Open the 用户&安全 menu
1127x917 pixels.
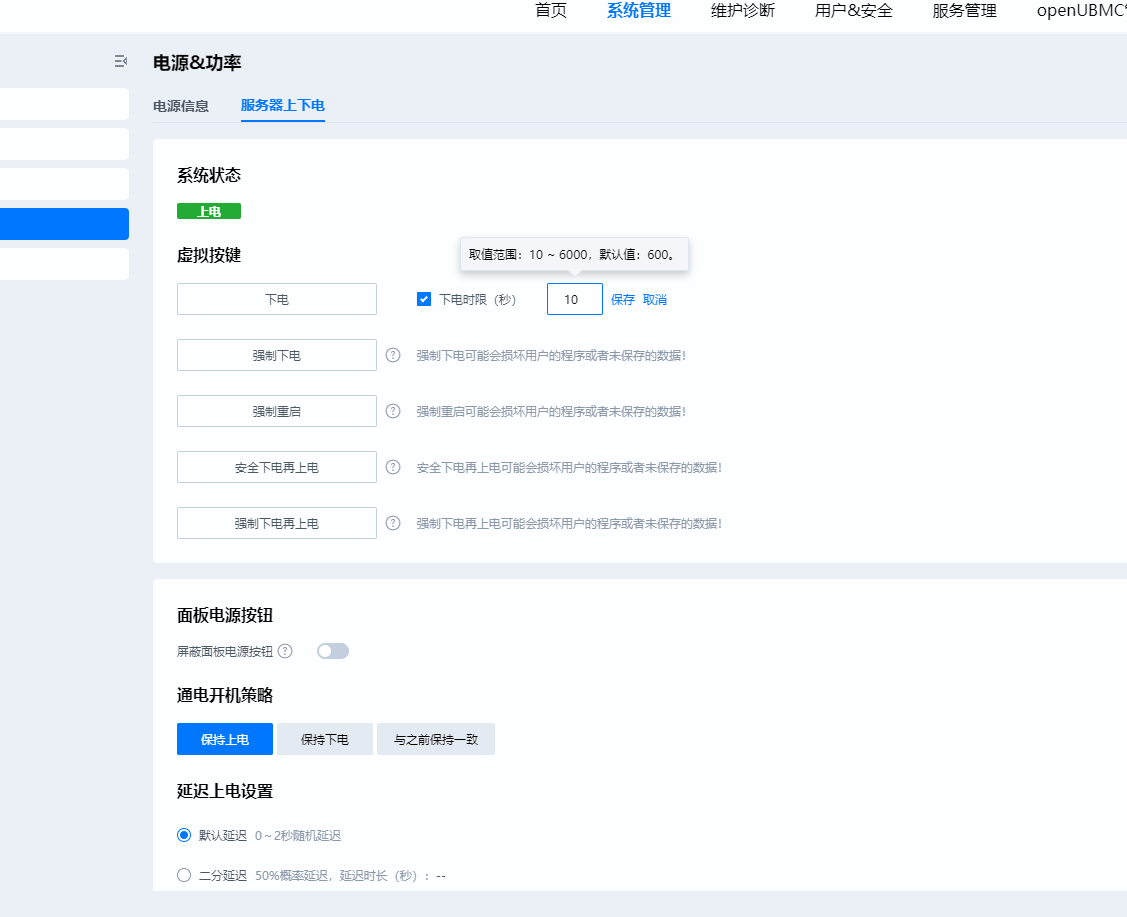click(x=853, y=11)
